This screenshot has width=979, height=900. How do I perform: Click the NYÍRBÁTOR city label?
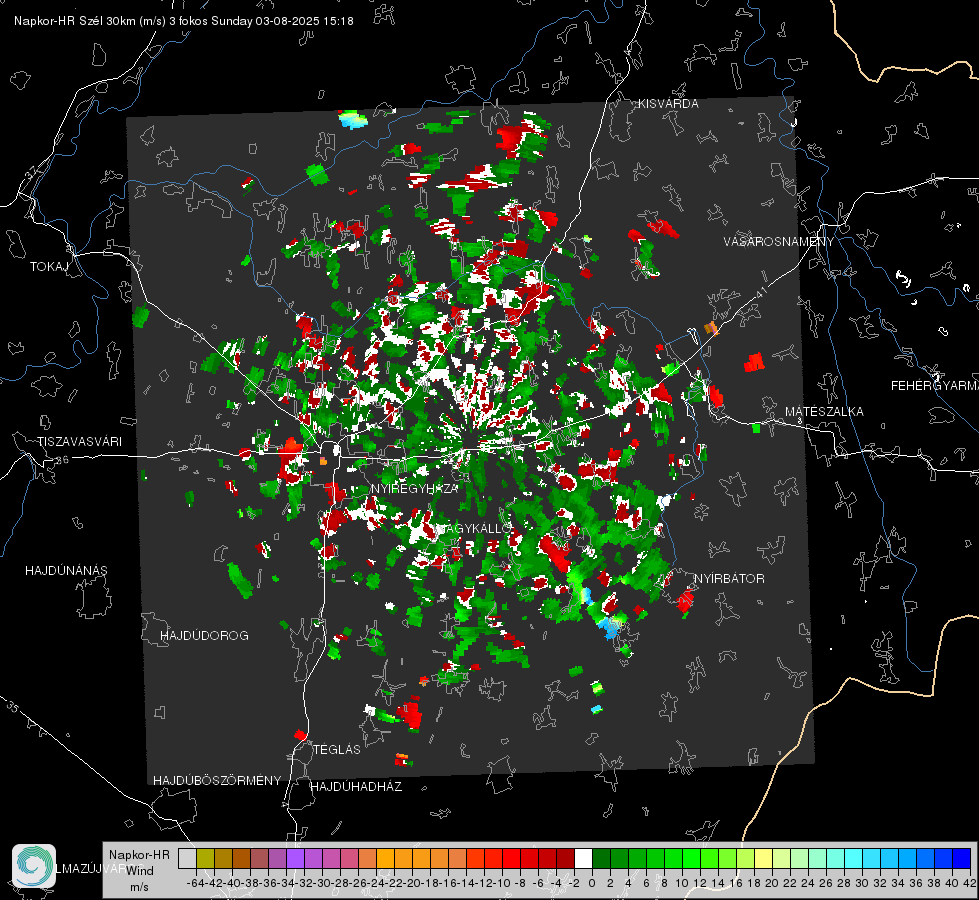[729, 579]
